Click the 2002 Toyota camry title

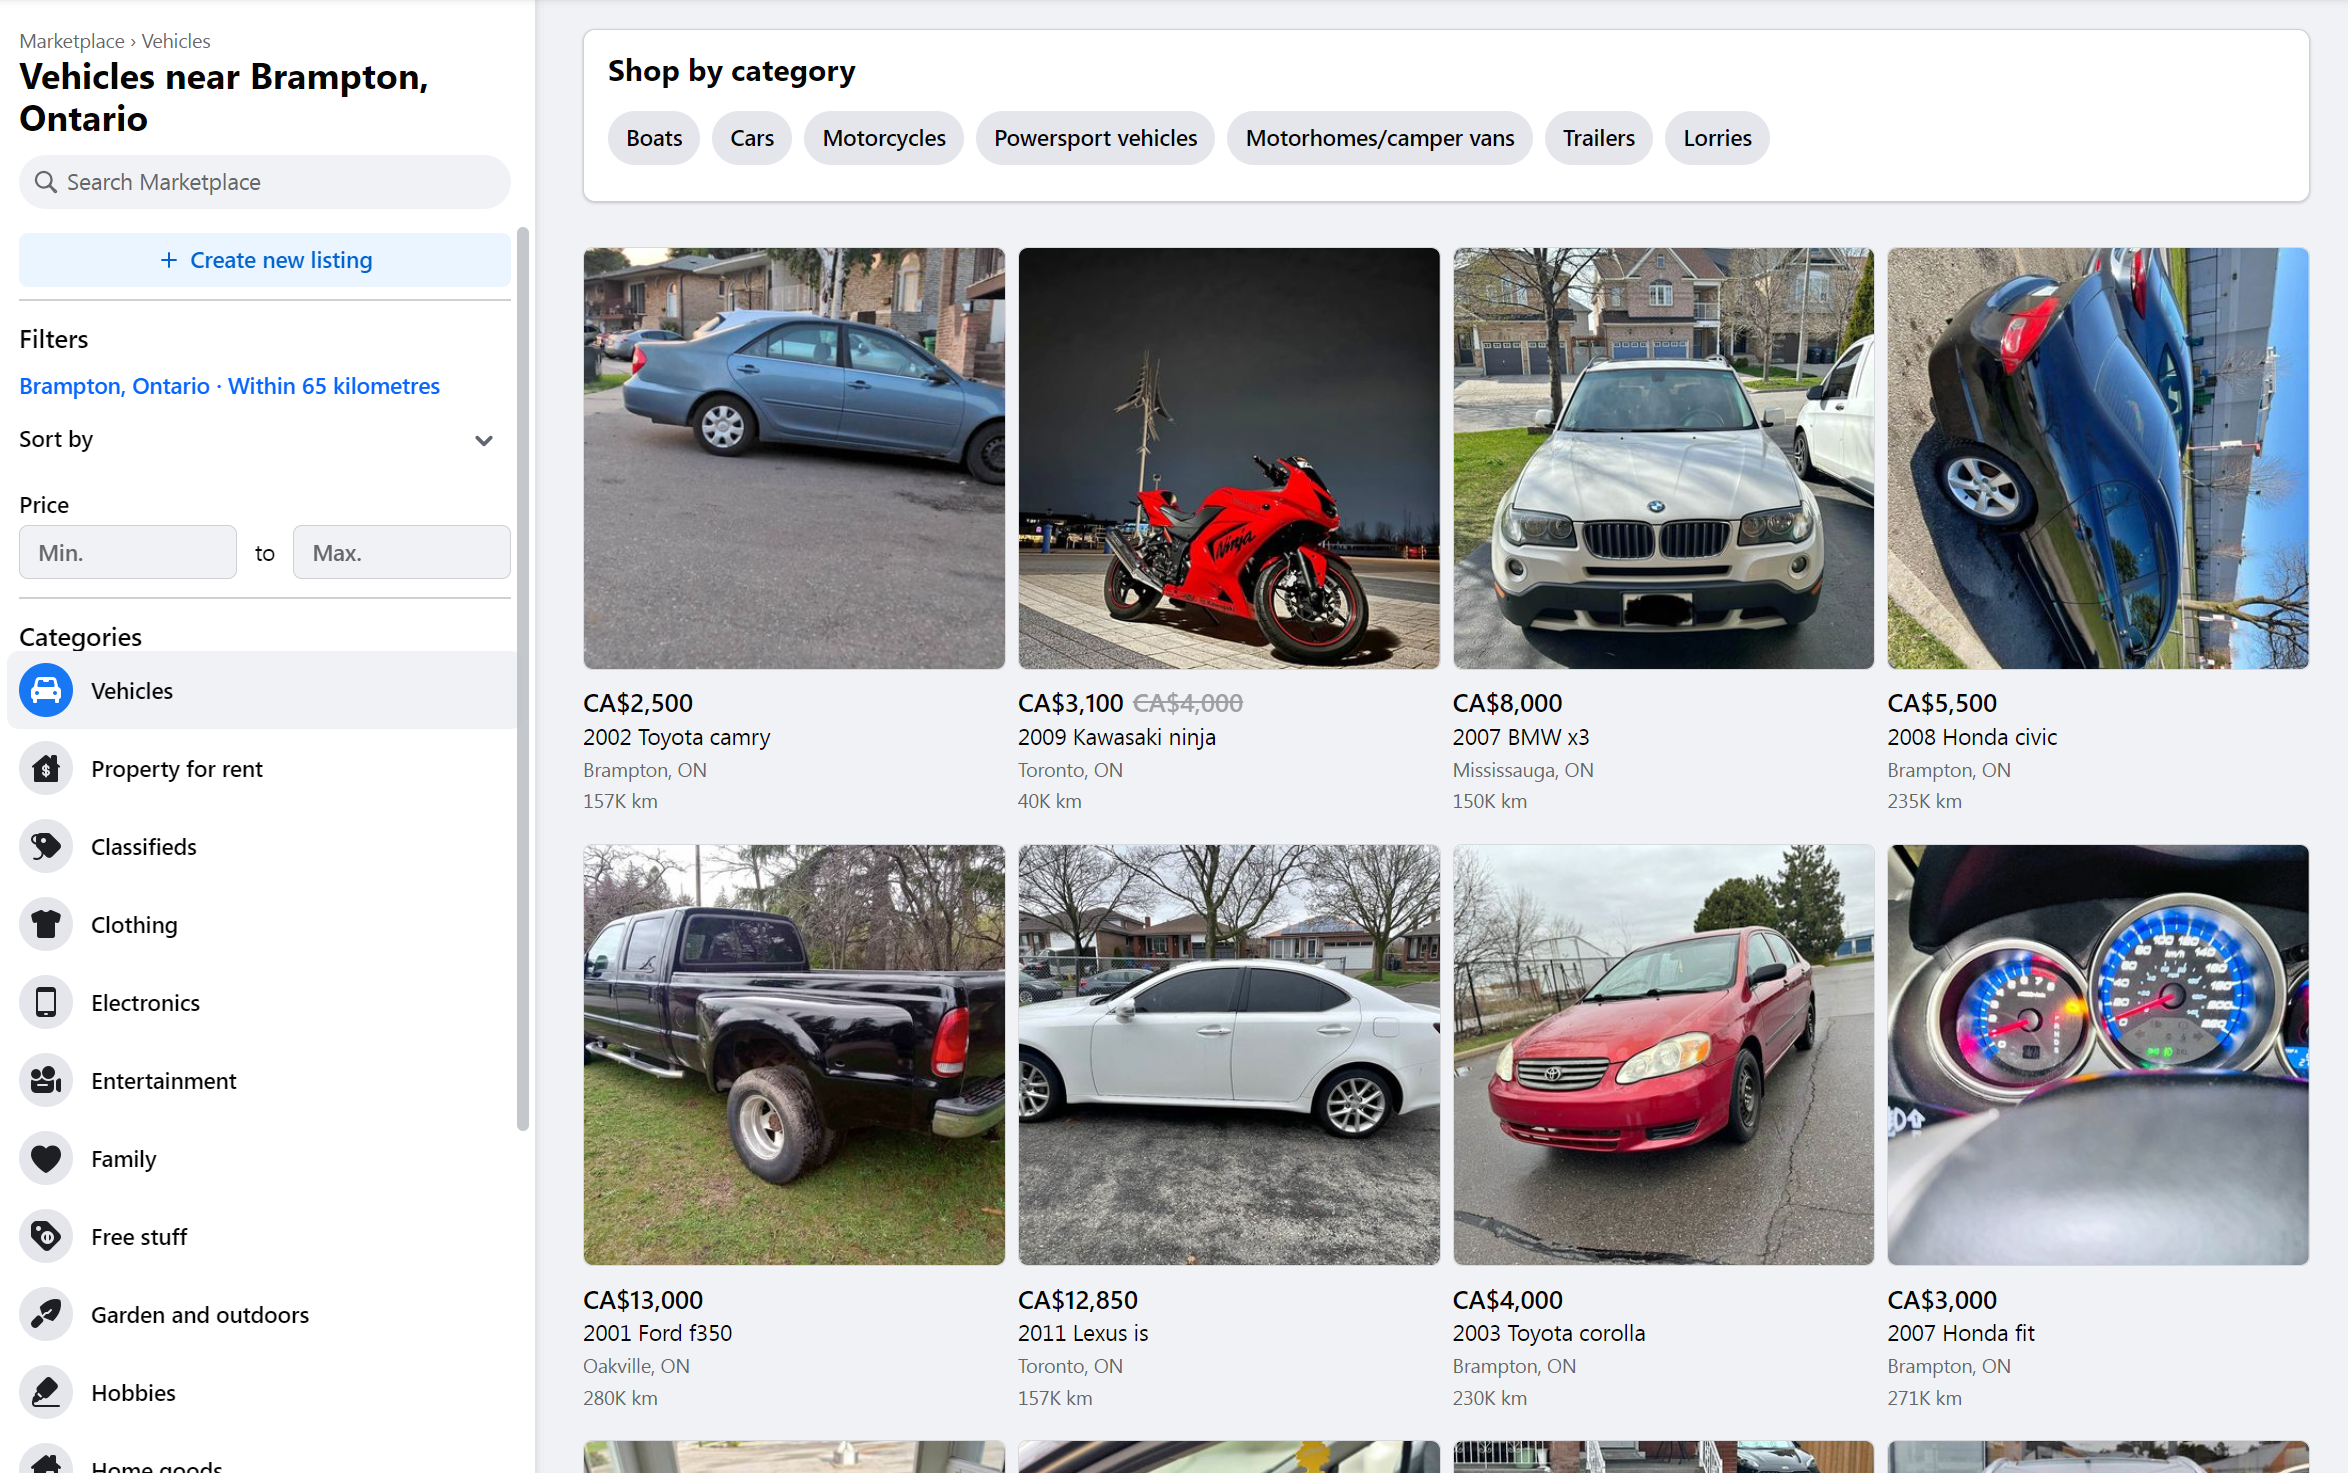(x=677, y=737)
